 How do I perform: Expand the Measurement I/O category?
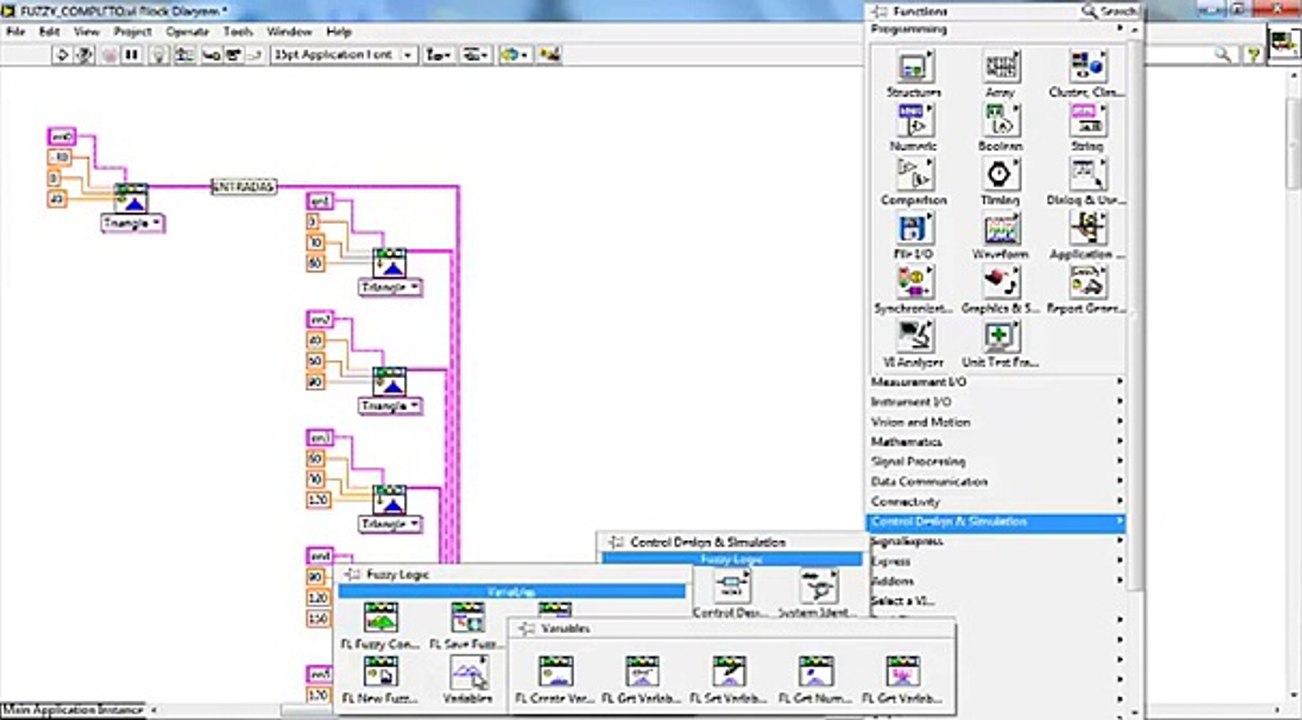pyautogui.click(x=996, y=382)
